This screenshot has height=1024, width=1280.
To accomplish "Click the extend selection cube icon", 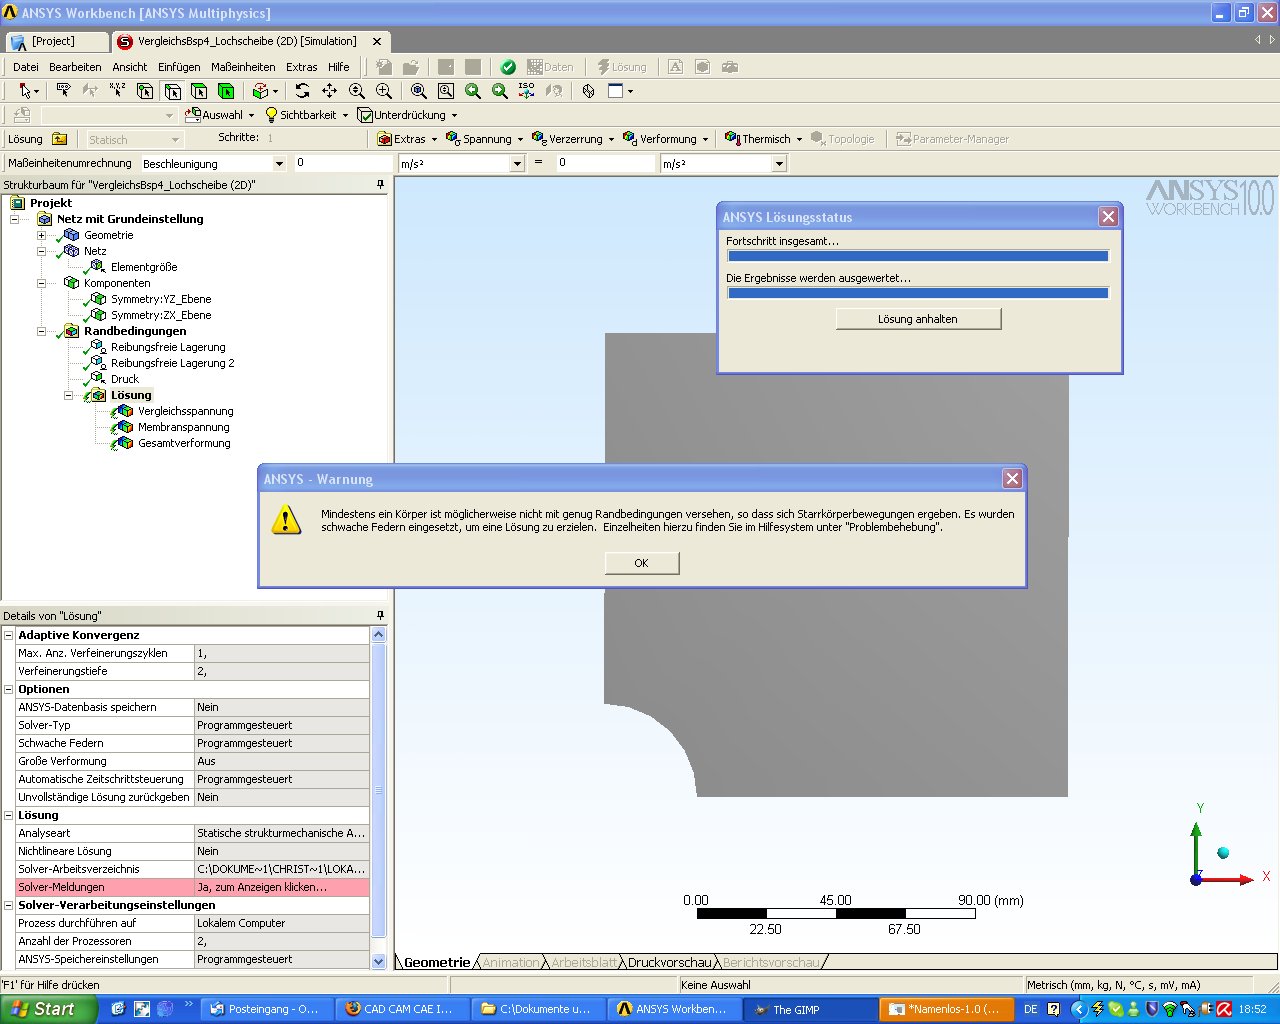I will click(x=263, y=91).
